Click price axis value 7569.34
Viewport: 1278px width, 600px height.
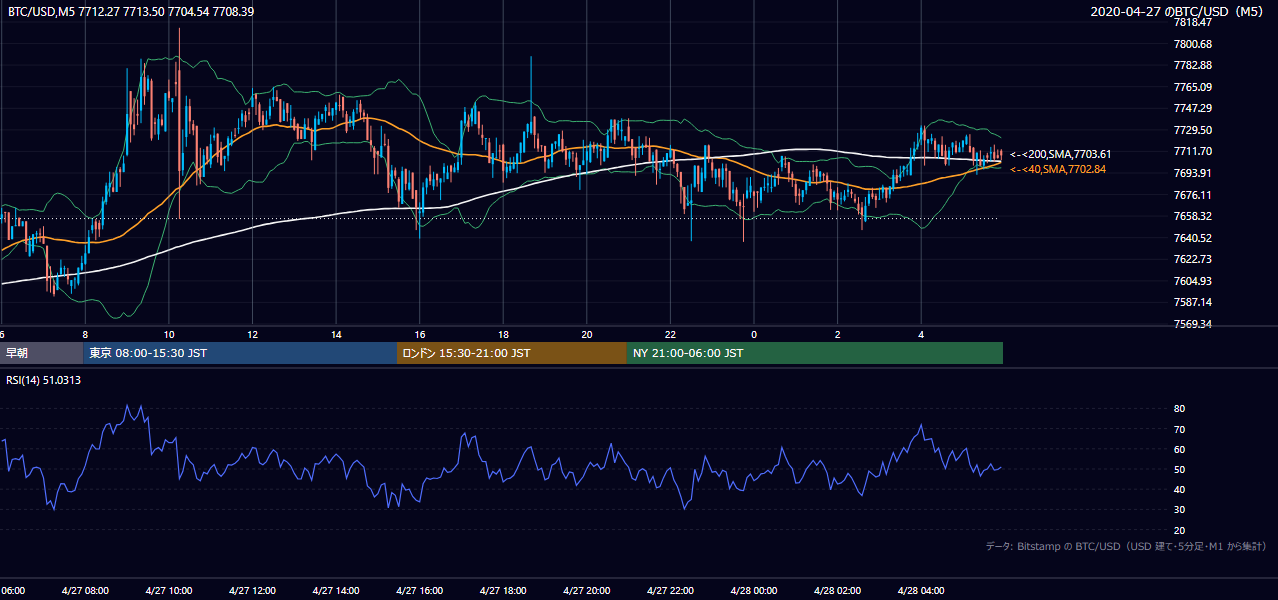point(1192,324)
